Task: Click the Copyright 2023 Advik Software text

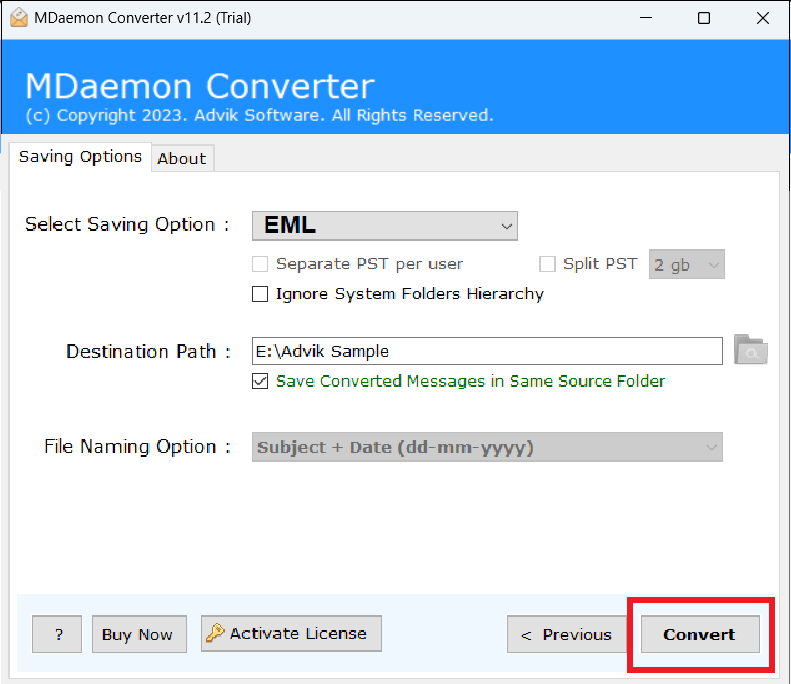Action: (259, 116)
